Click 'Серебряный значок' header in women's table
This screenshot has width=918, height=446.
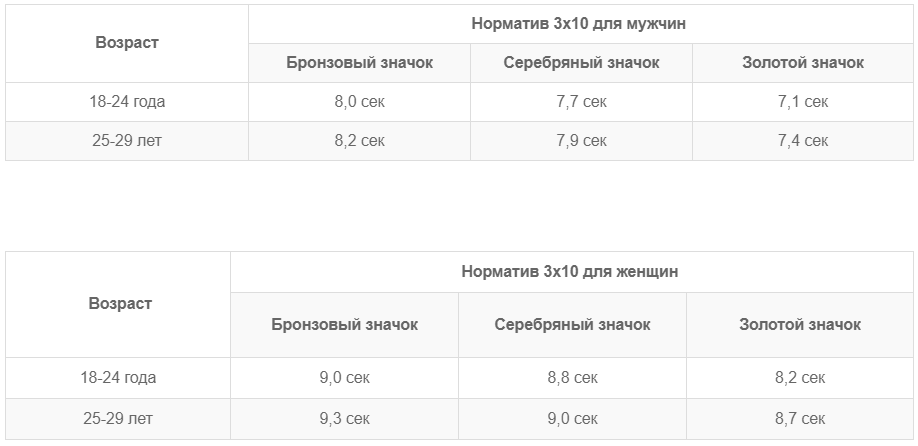pos(572,324)
